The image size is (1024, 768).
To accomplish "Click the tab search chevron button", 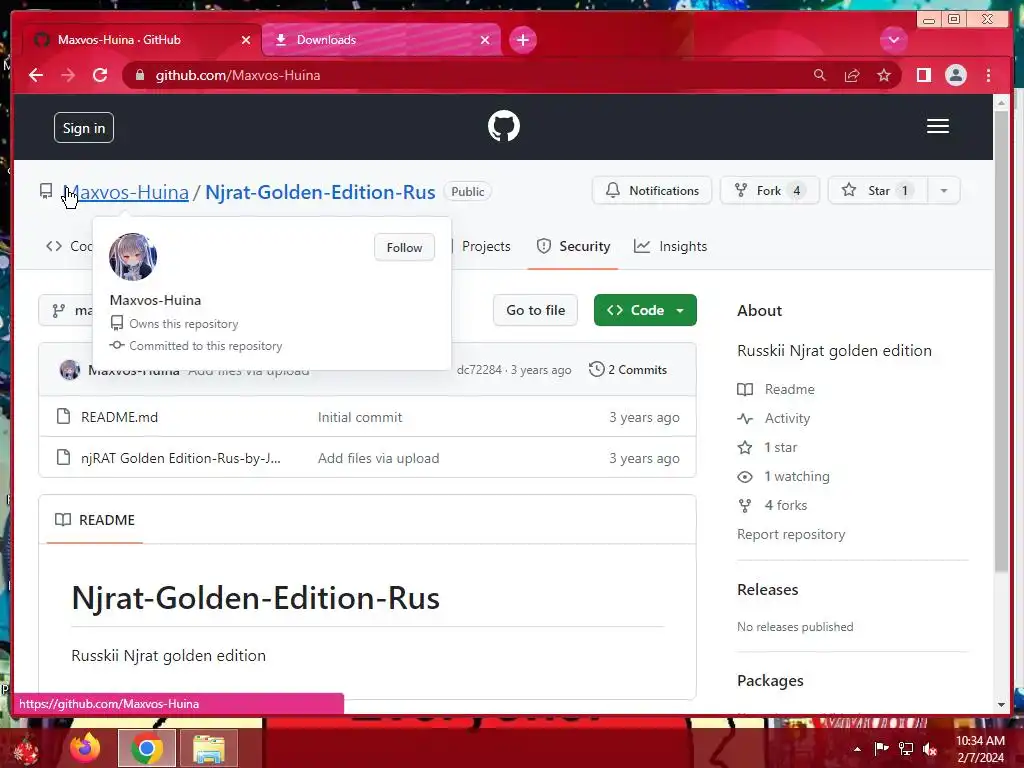I will pyautogui.click(x=893, y=40).
